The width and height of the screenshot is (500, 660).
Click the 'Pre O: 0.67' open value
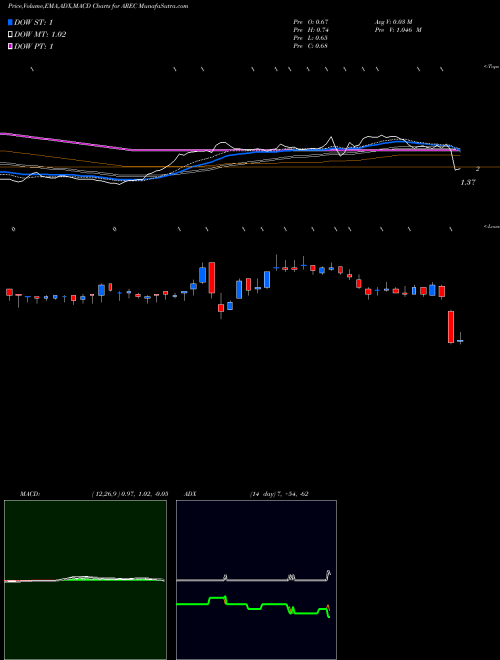tap(311, 22)
